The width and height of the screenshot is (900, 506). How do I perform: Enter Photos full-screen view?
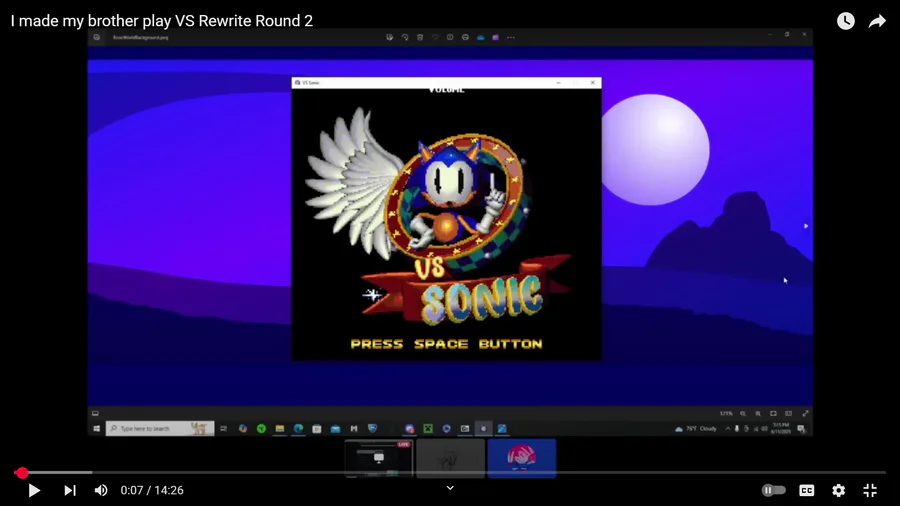pyautogui.click(x=805, y=413)
